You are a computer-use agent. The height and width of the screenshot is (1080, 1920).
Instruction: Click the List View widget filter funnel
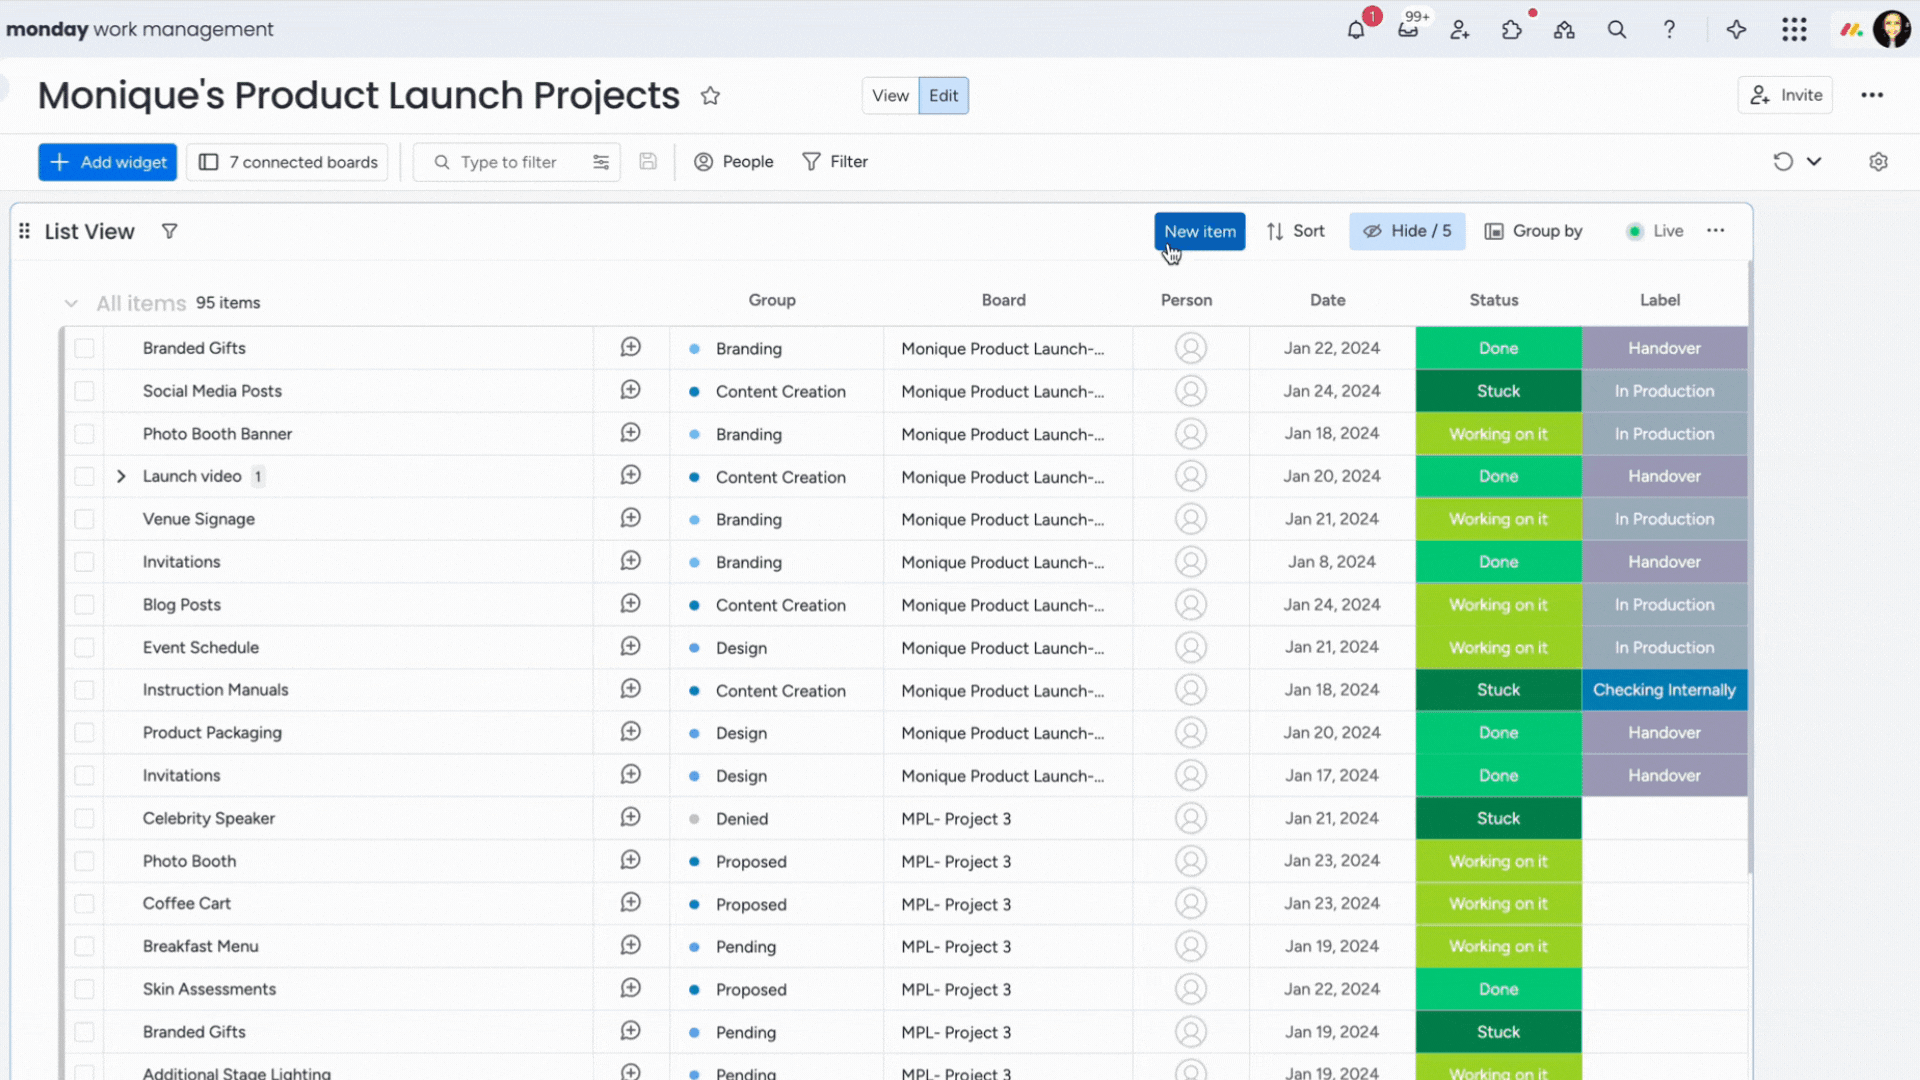170,231
